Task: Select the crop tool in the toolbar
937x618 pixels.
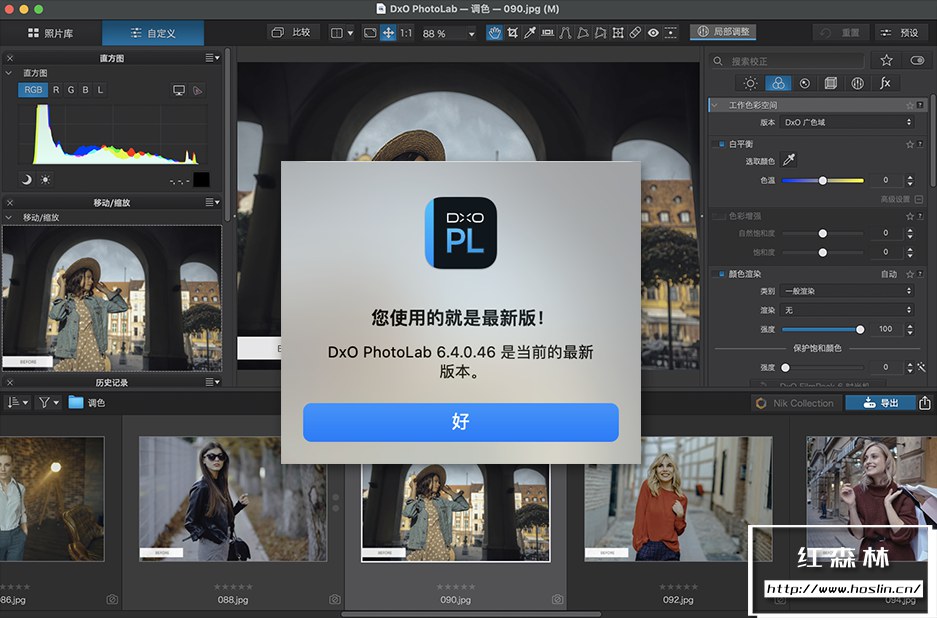Action: pos(512,33)
